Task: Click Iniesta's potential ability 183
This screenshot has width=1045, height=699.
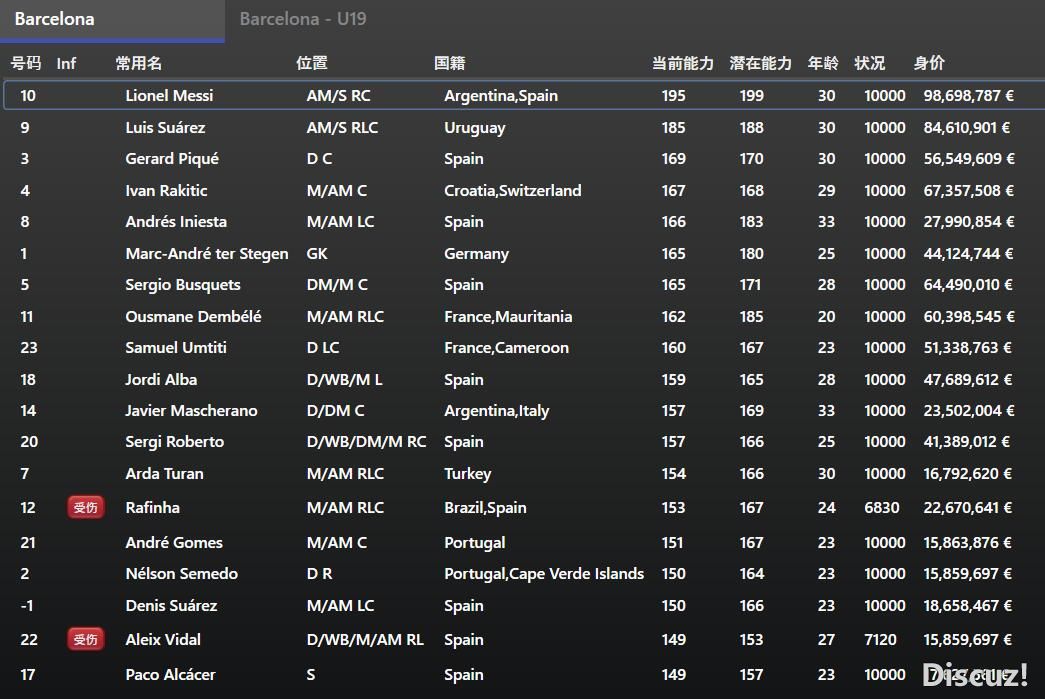Action: point(752,222)
